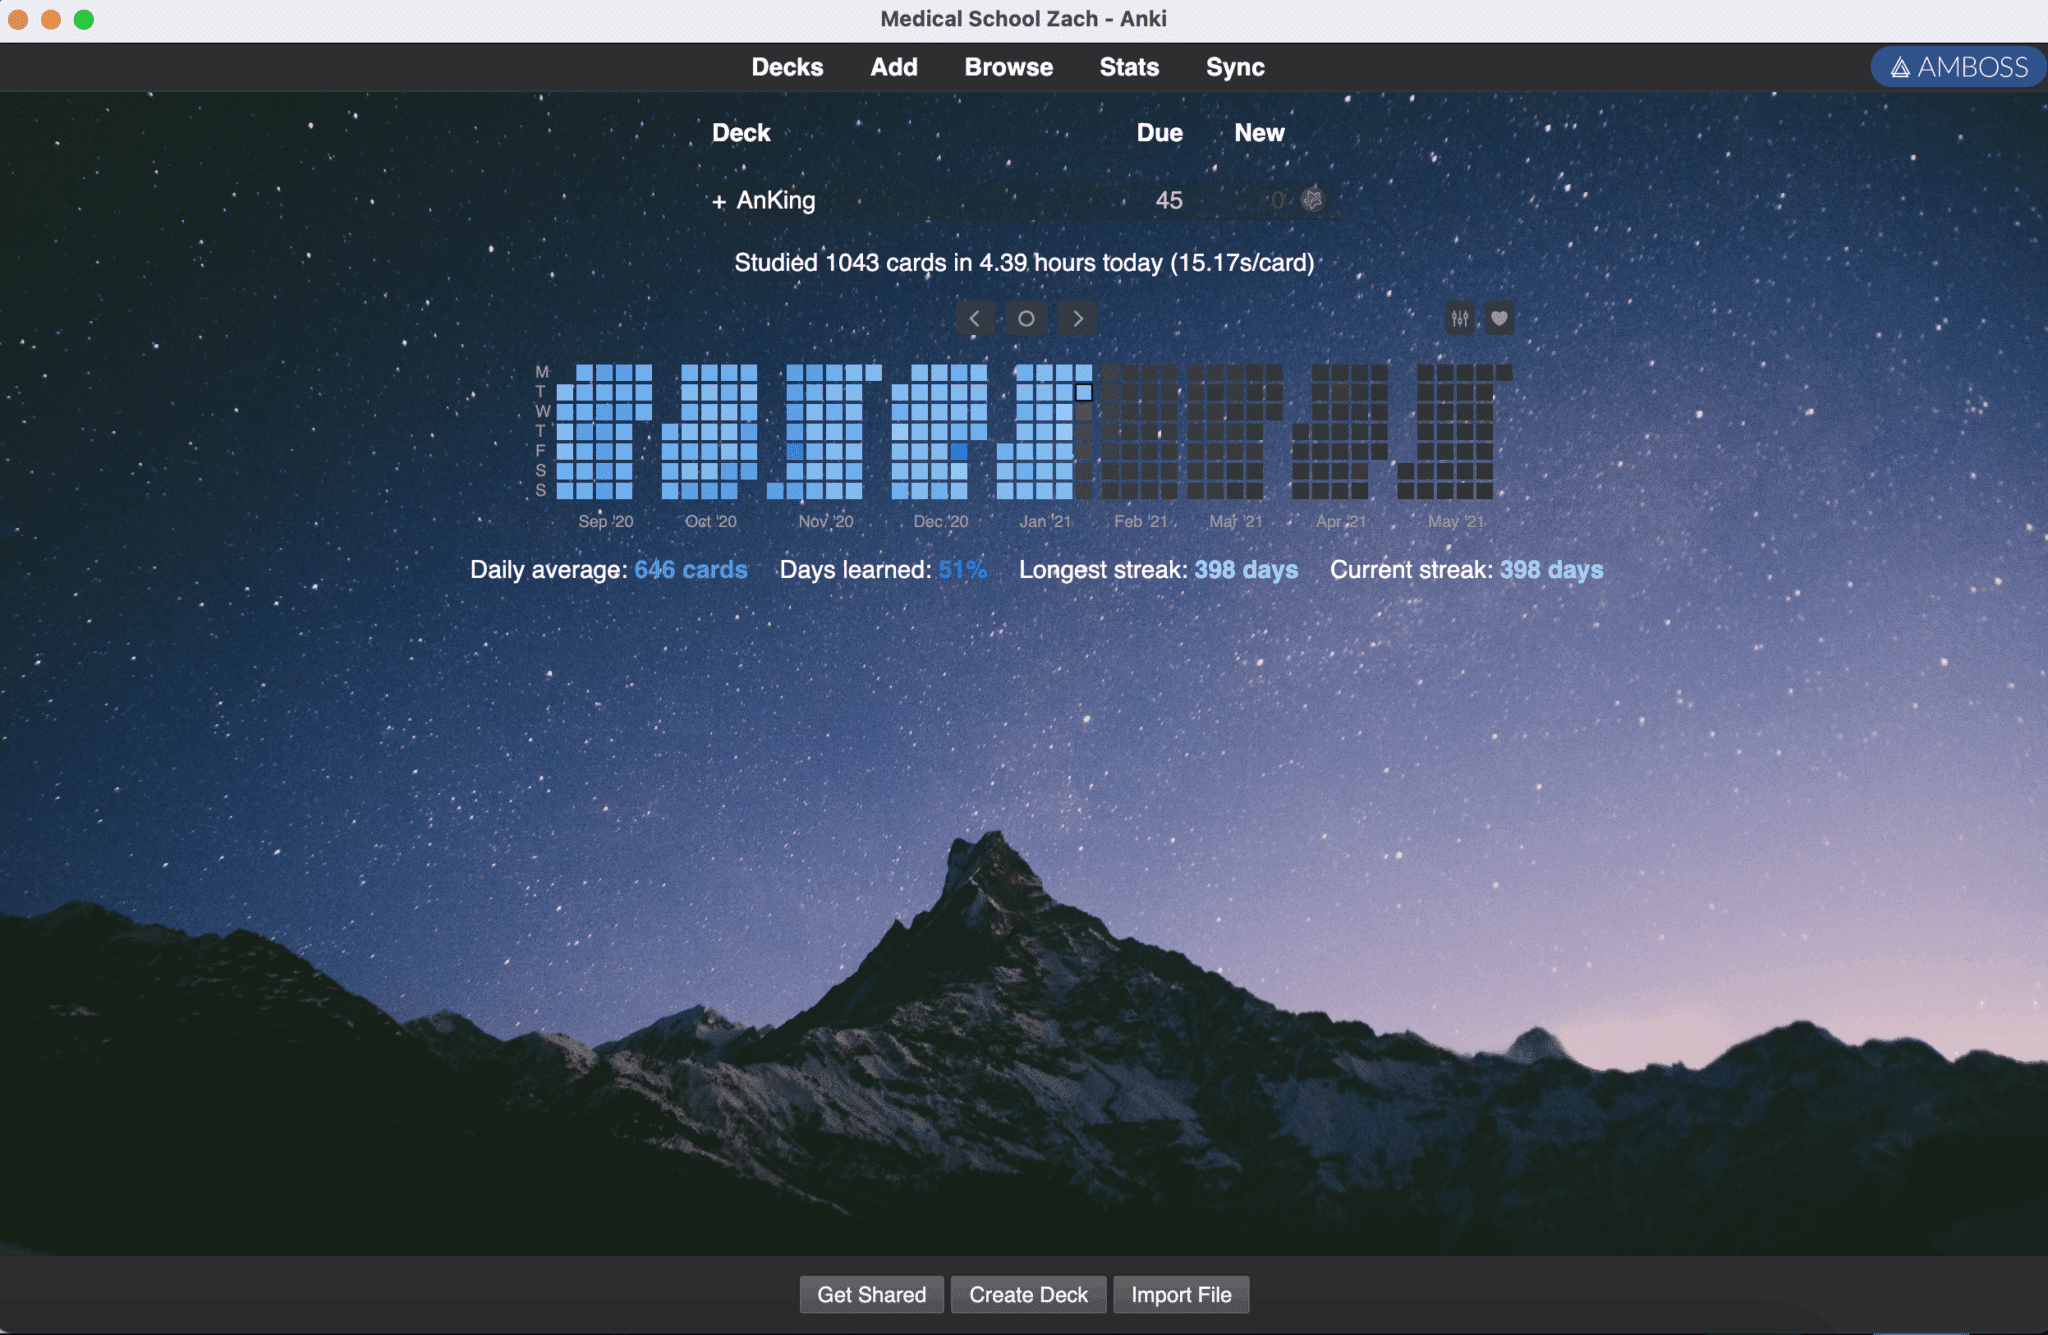2048x1335 pixels.
Task: Click the Feb '21 month label
Action: (x=1141, y=521)
